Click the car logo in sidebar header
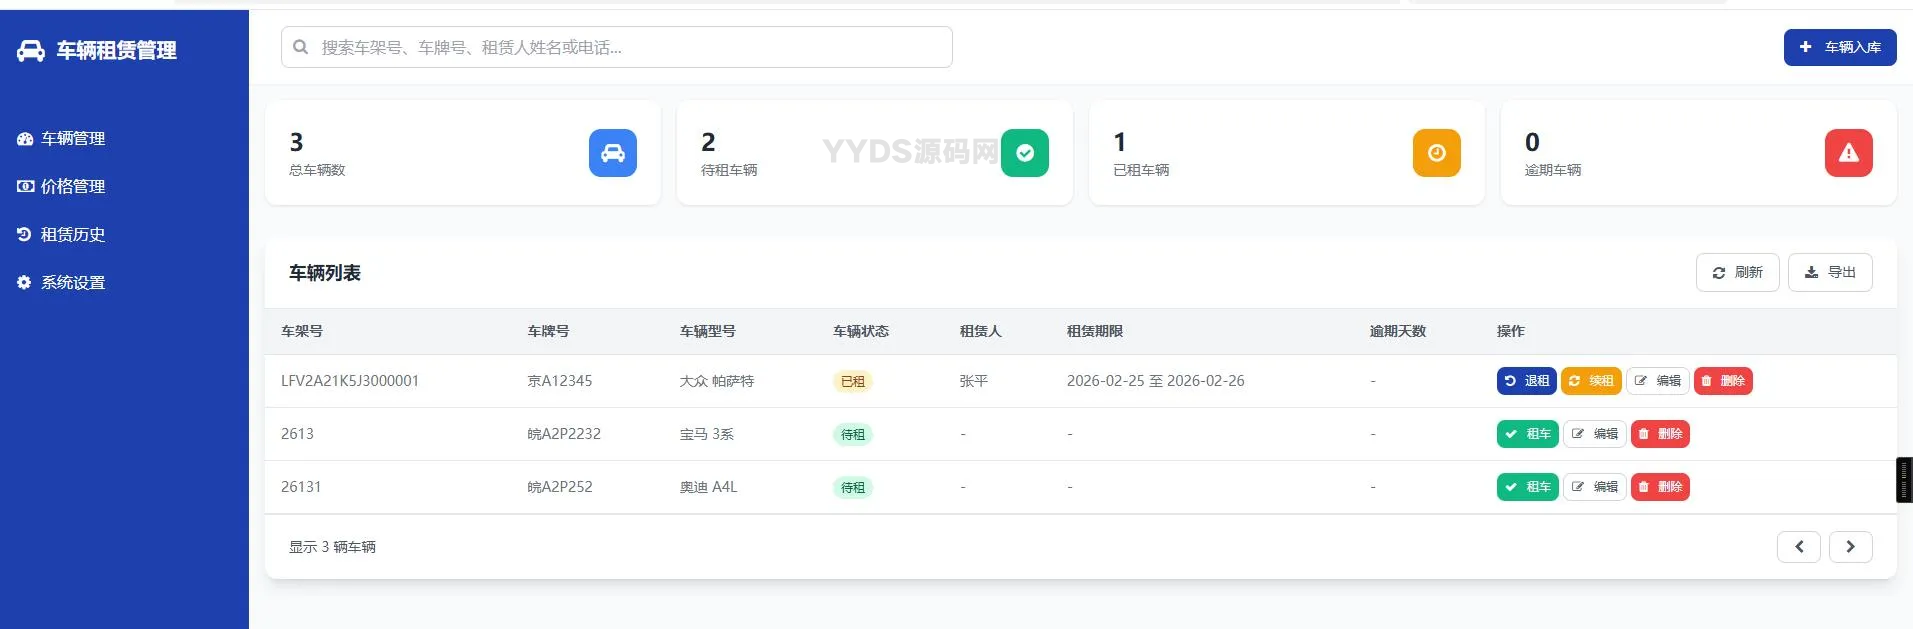 [31, 51]
